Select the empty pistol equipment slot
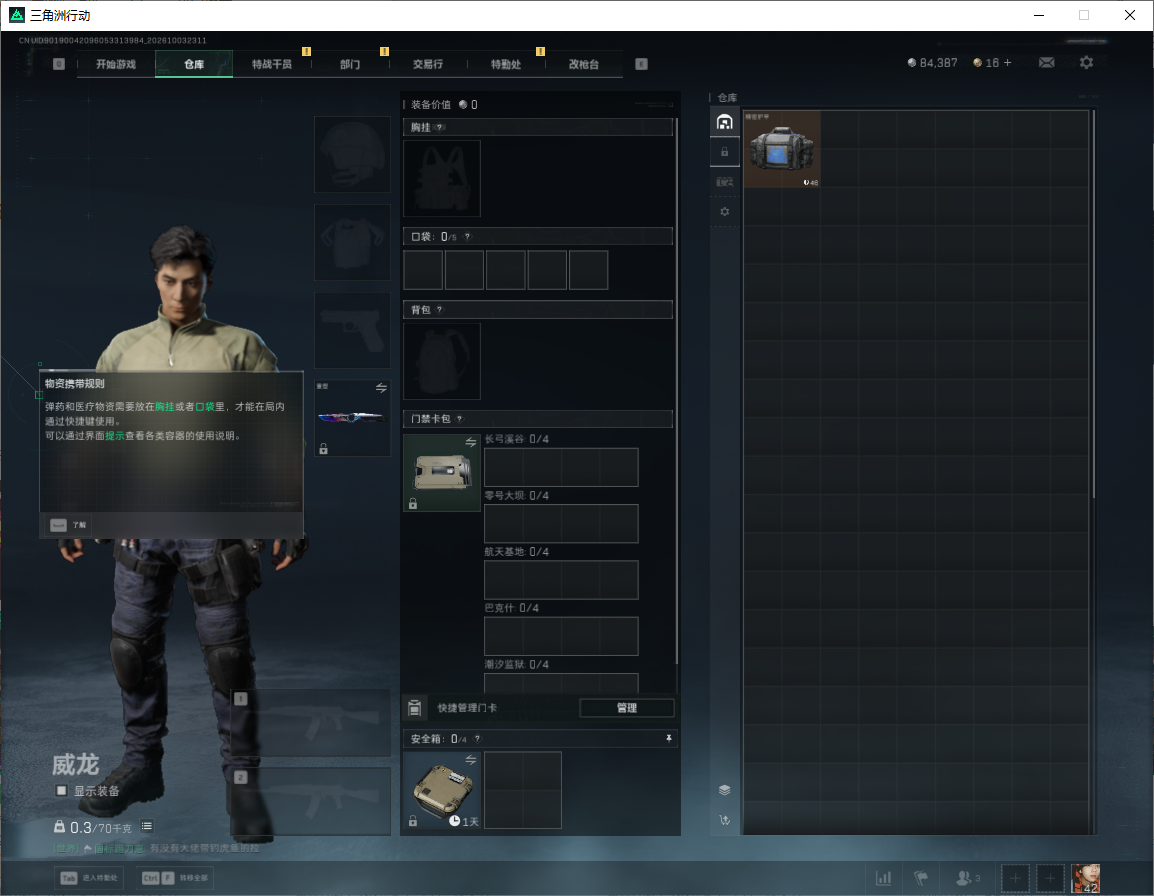Image resolution: width=1154 pixels, height=896 pixels. (353, 331)
